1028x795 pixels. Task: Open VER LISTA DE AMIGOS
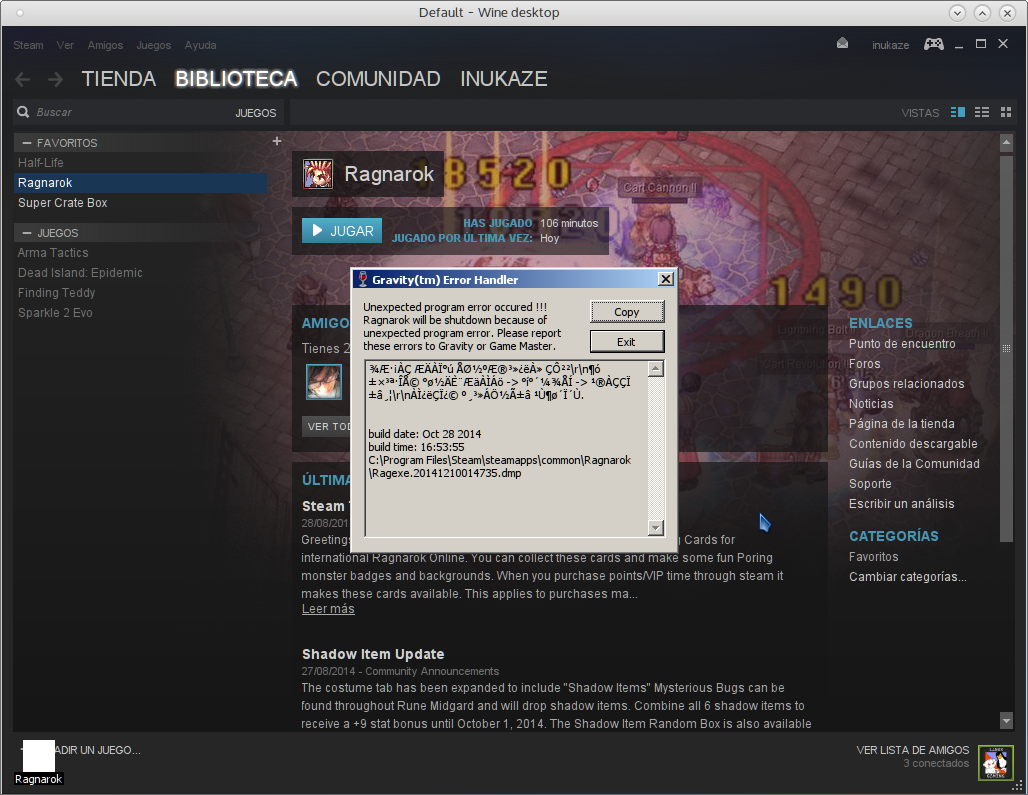pos(913,750)
